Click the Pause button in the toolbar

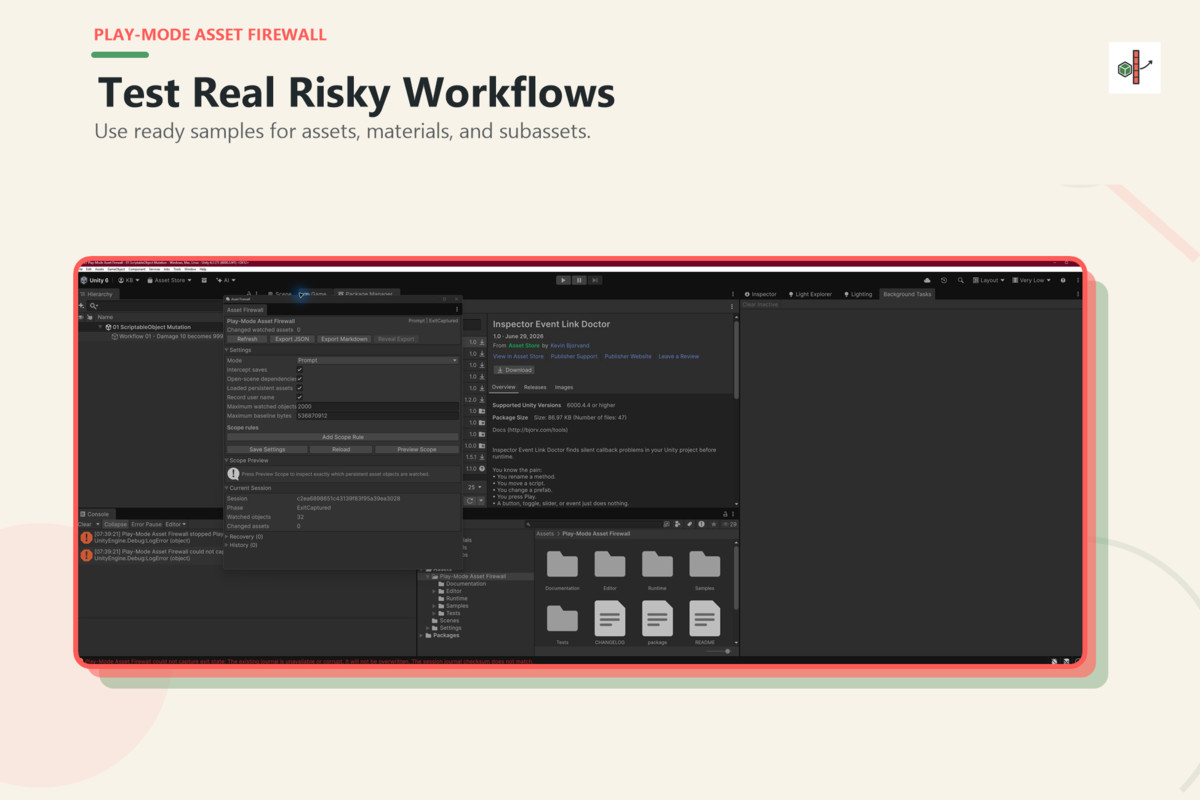pyautogui.click(x=579, y=280)
